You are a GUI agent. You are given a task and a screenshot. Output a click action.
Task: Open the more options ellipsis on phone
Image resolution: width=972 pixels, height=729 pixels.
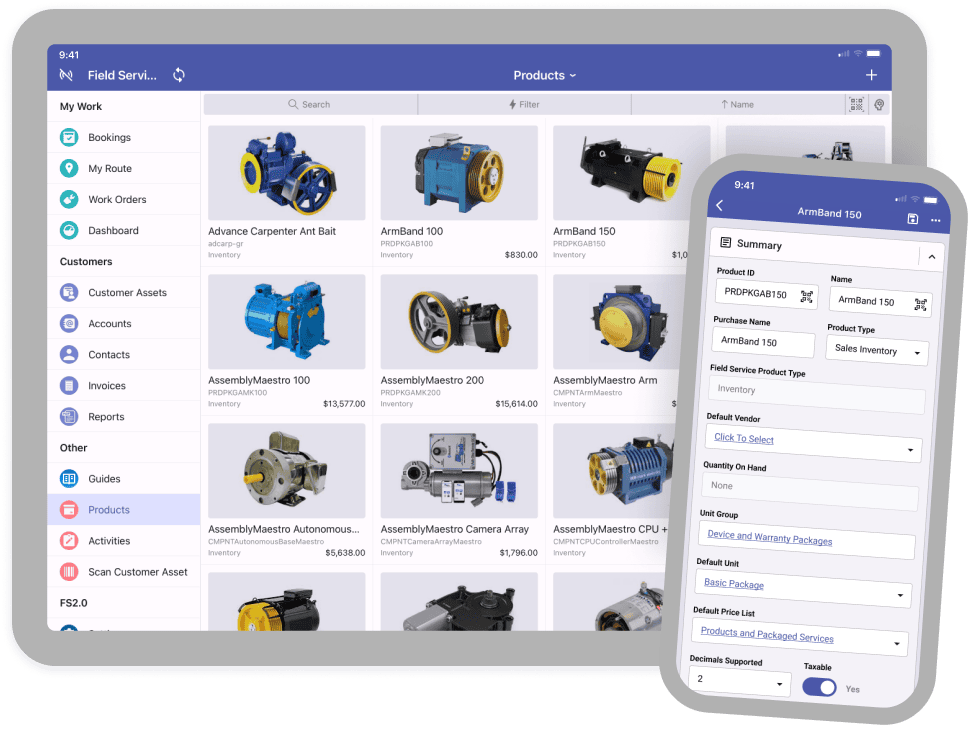point(935,220)
